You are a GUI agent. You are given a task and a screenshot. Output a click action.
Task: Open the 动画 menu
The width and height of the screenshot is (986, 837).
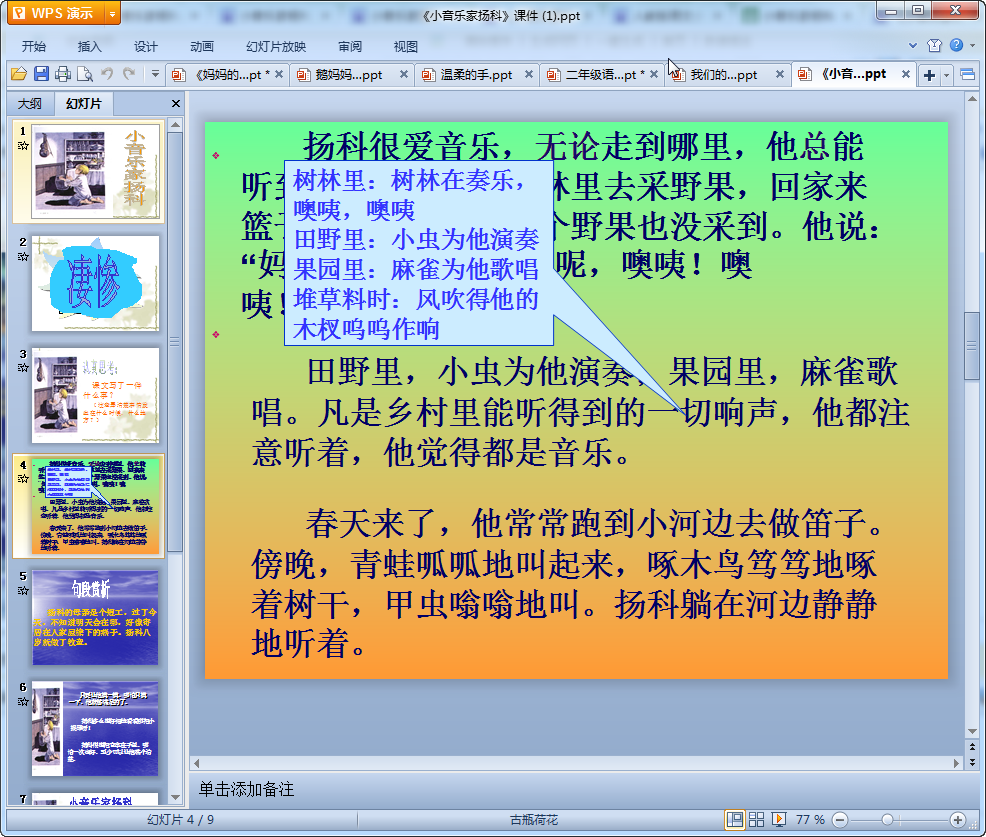coord(202,47)
